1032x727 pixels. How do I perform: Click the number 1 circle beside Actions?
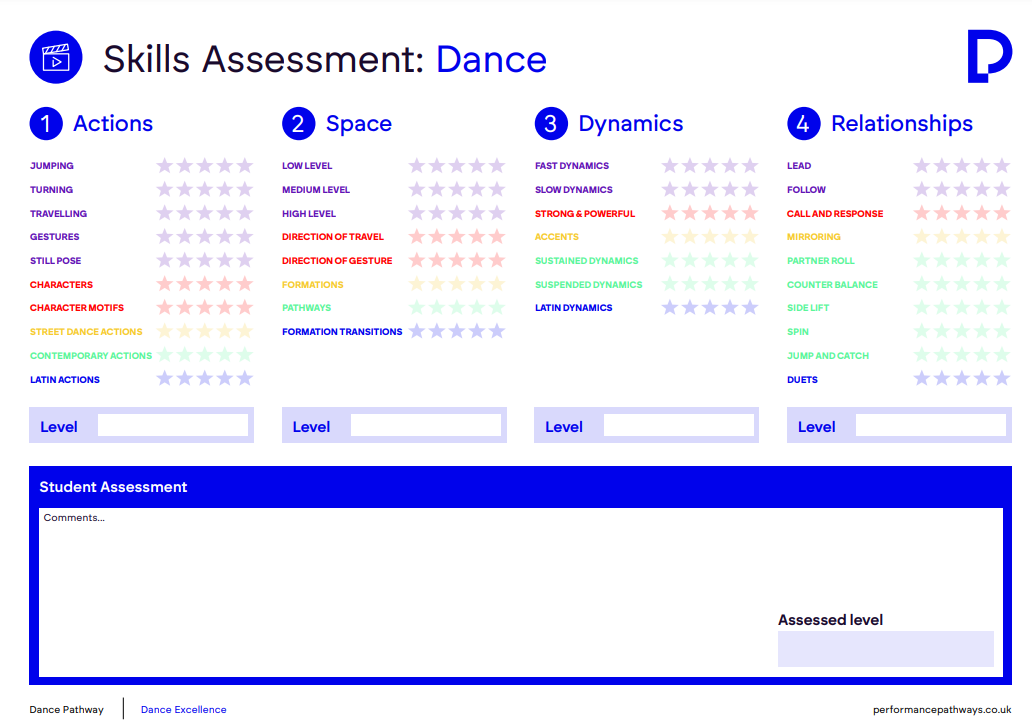pyautogui.click(x=46, y=124)
